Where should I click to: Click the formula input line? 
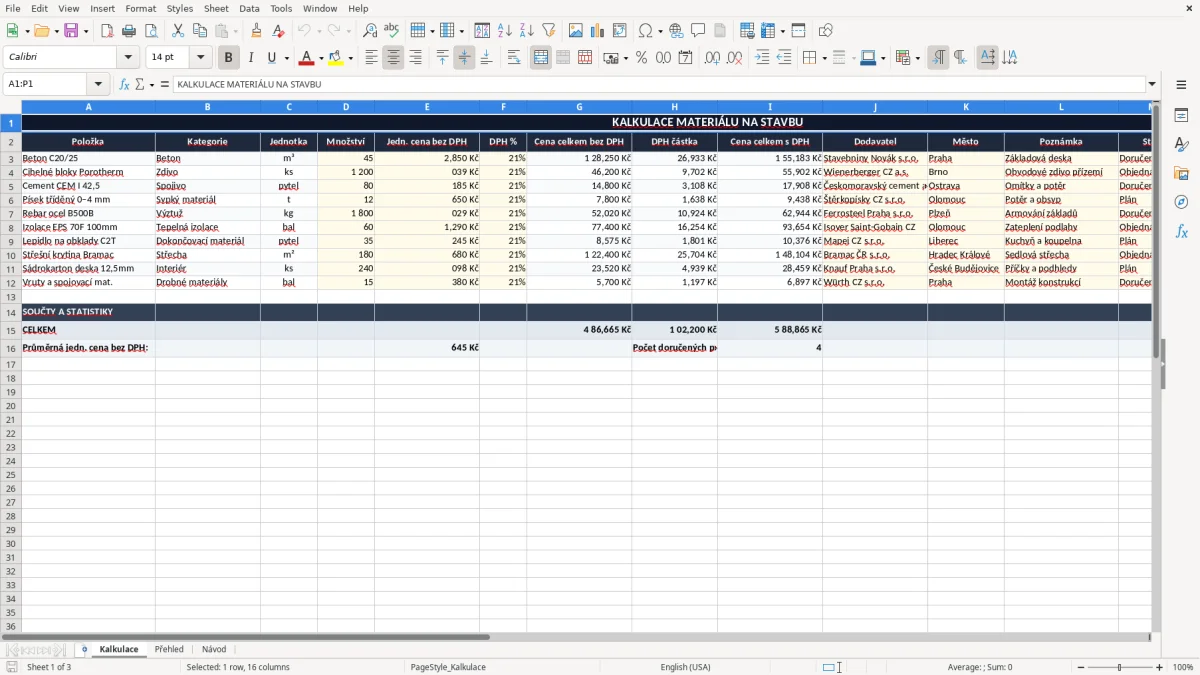point(659,85)
